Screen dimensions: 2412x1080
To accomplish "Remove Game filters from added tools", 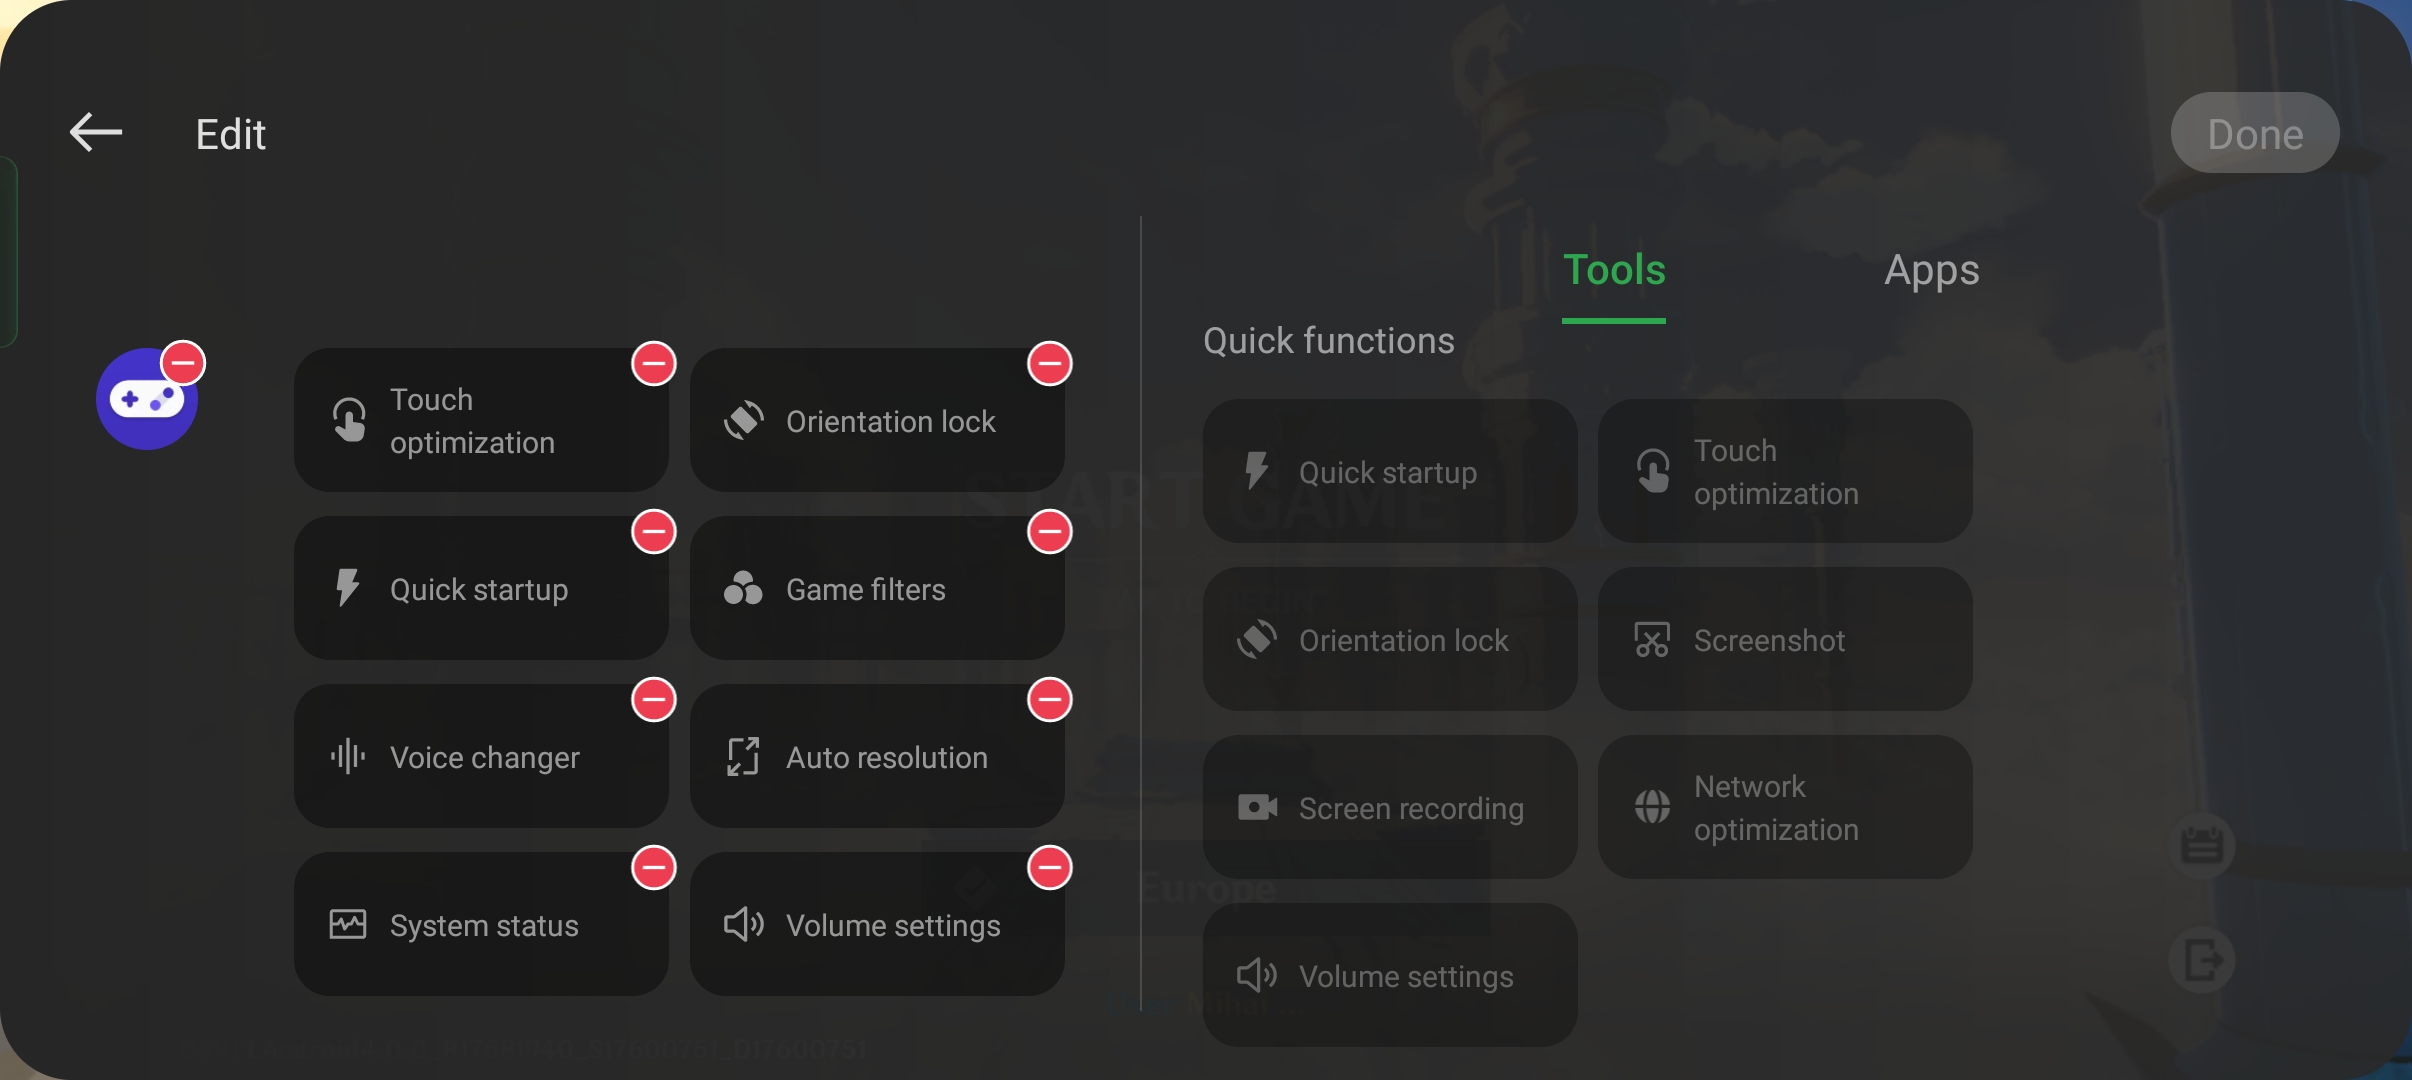I will [1050, 532].
